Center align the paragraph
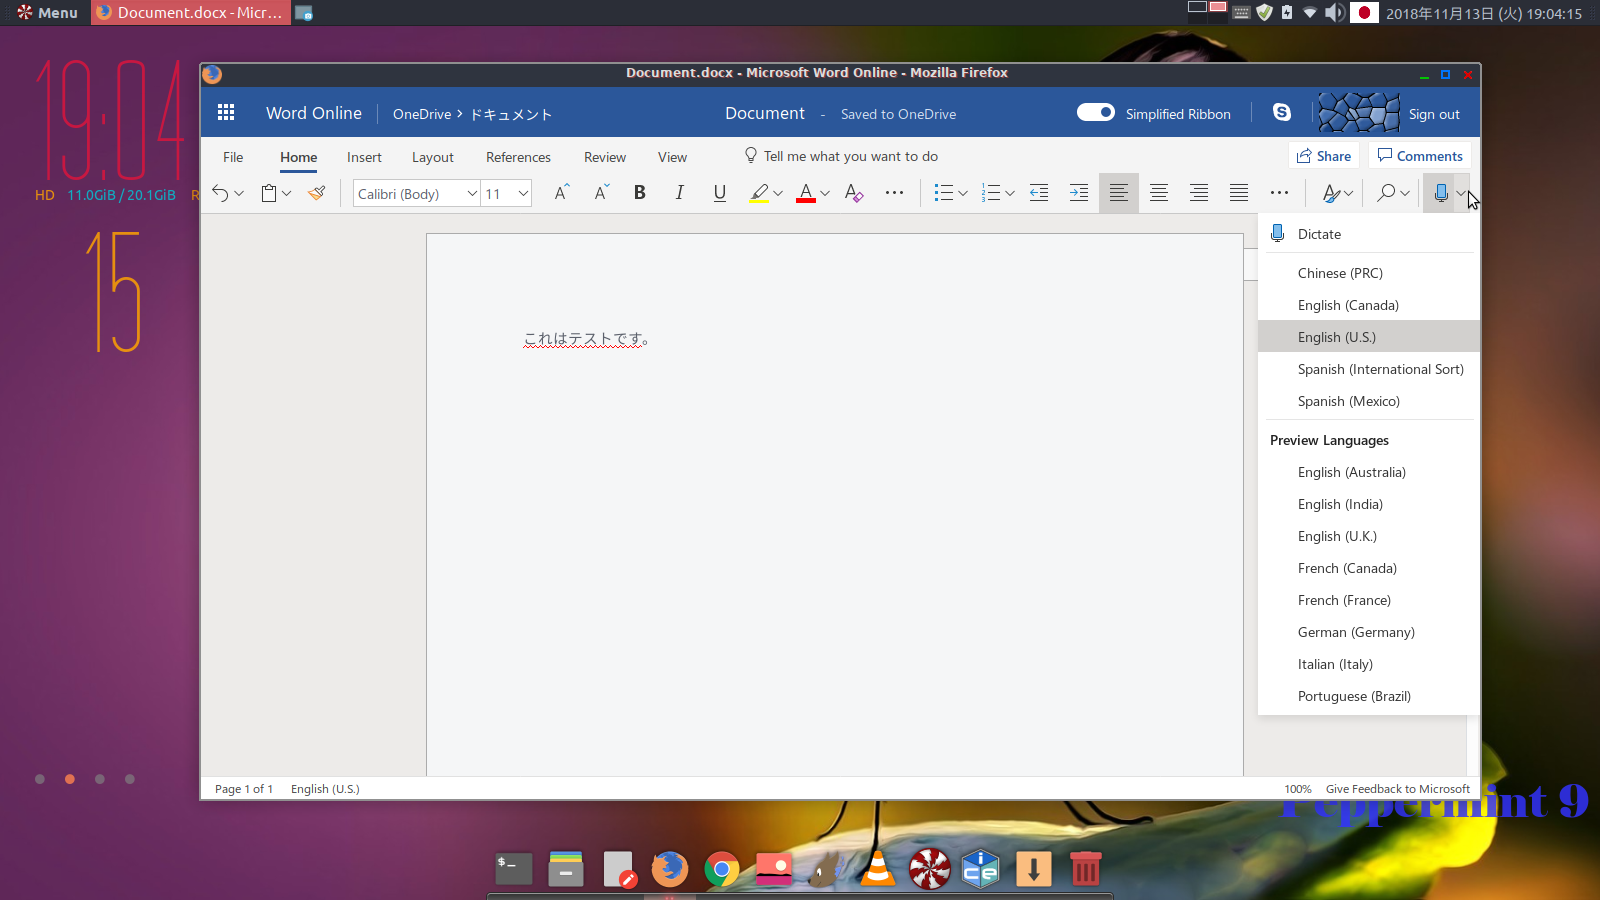The image size is (1600, 900). click(x=1159, y=193)
